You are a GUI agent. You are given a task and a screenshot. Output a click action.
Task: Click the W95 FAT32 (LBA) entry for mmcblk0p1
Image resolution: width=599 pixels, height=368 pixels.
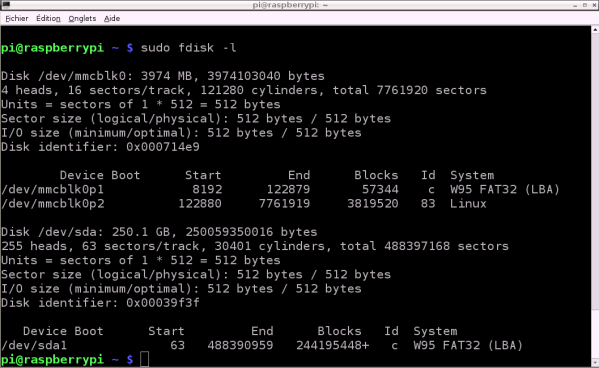coord(505,190)
